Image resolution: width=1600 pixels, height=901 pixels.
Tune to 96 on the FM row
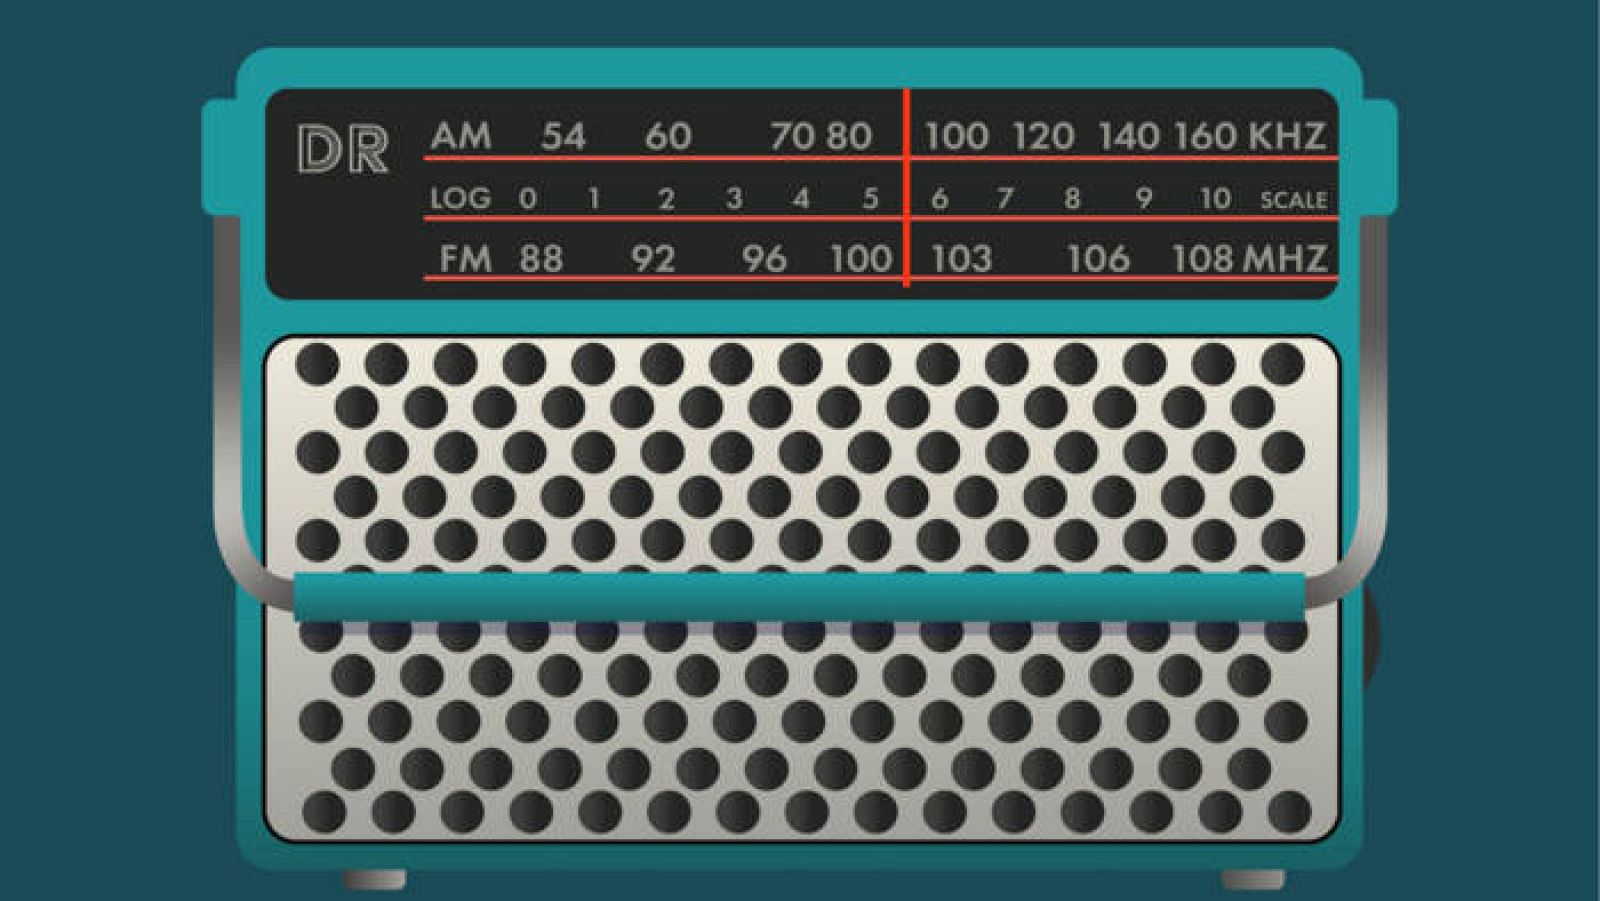(764, 259)
